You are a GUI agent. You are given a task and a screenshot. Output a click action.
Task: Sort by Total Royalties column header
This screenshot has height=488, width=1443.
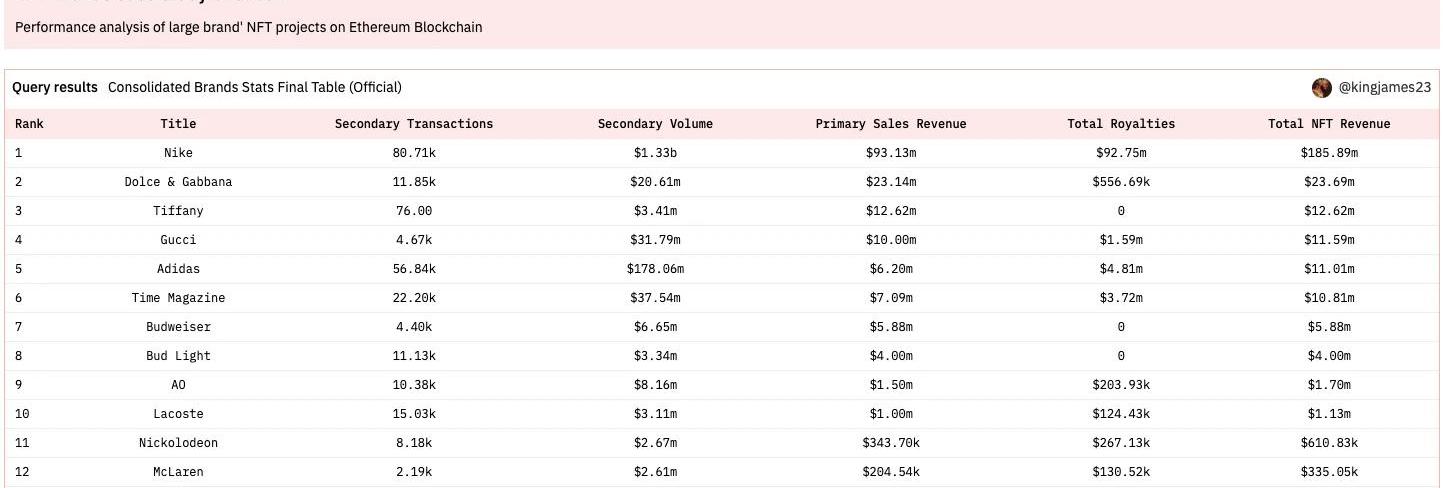coord(1120,124)
